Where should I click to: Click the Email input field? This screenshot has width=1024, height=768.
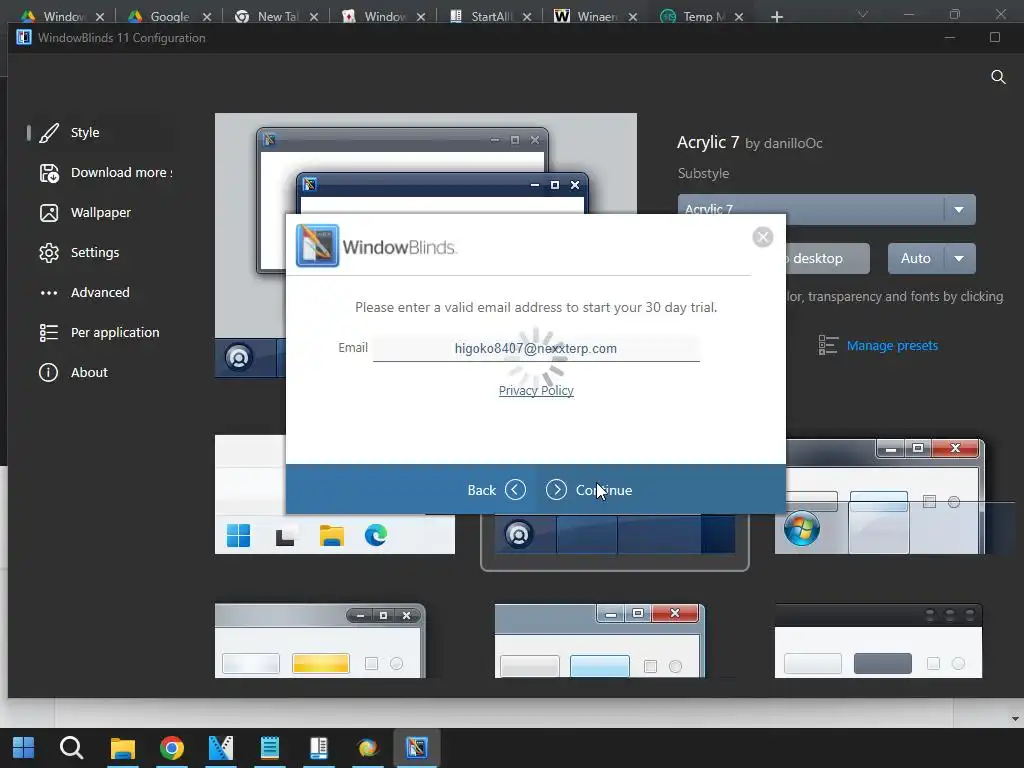536,348
